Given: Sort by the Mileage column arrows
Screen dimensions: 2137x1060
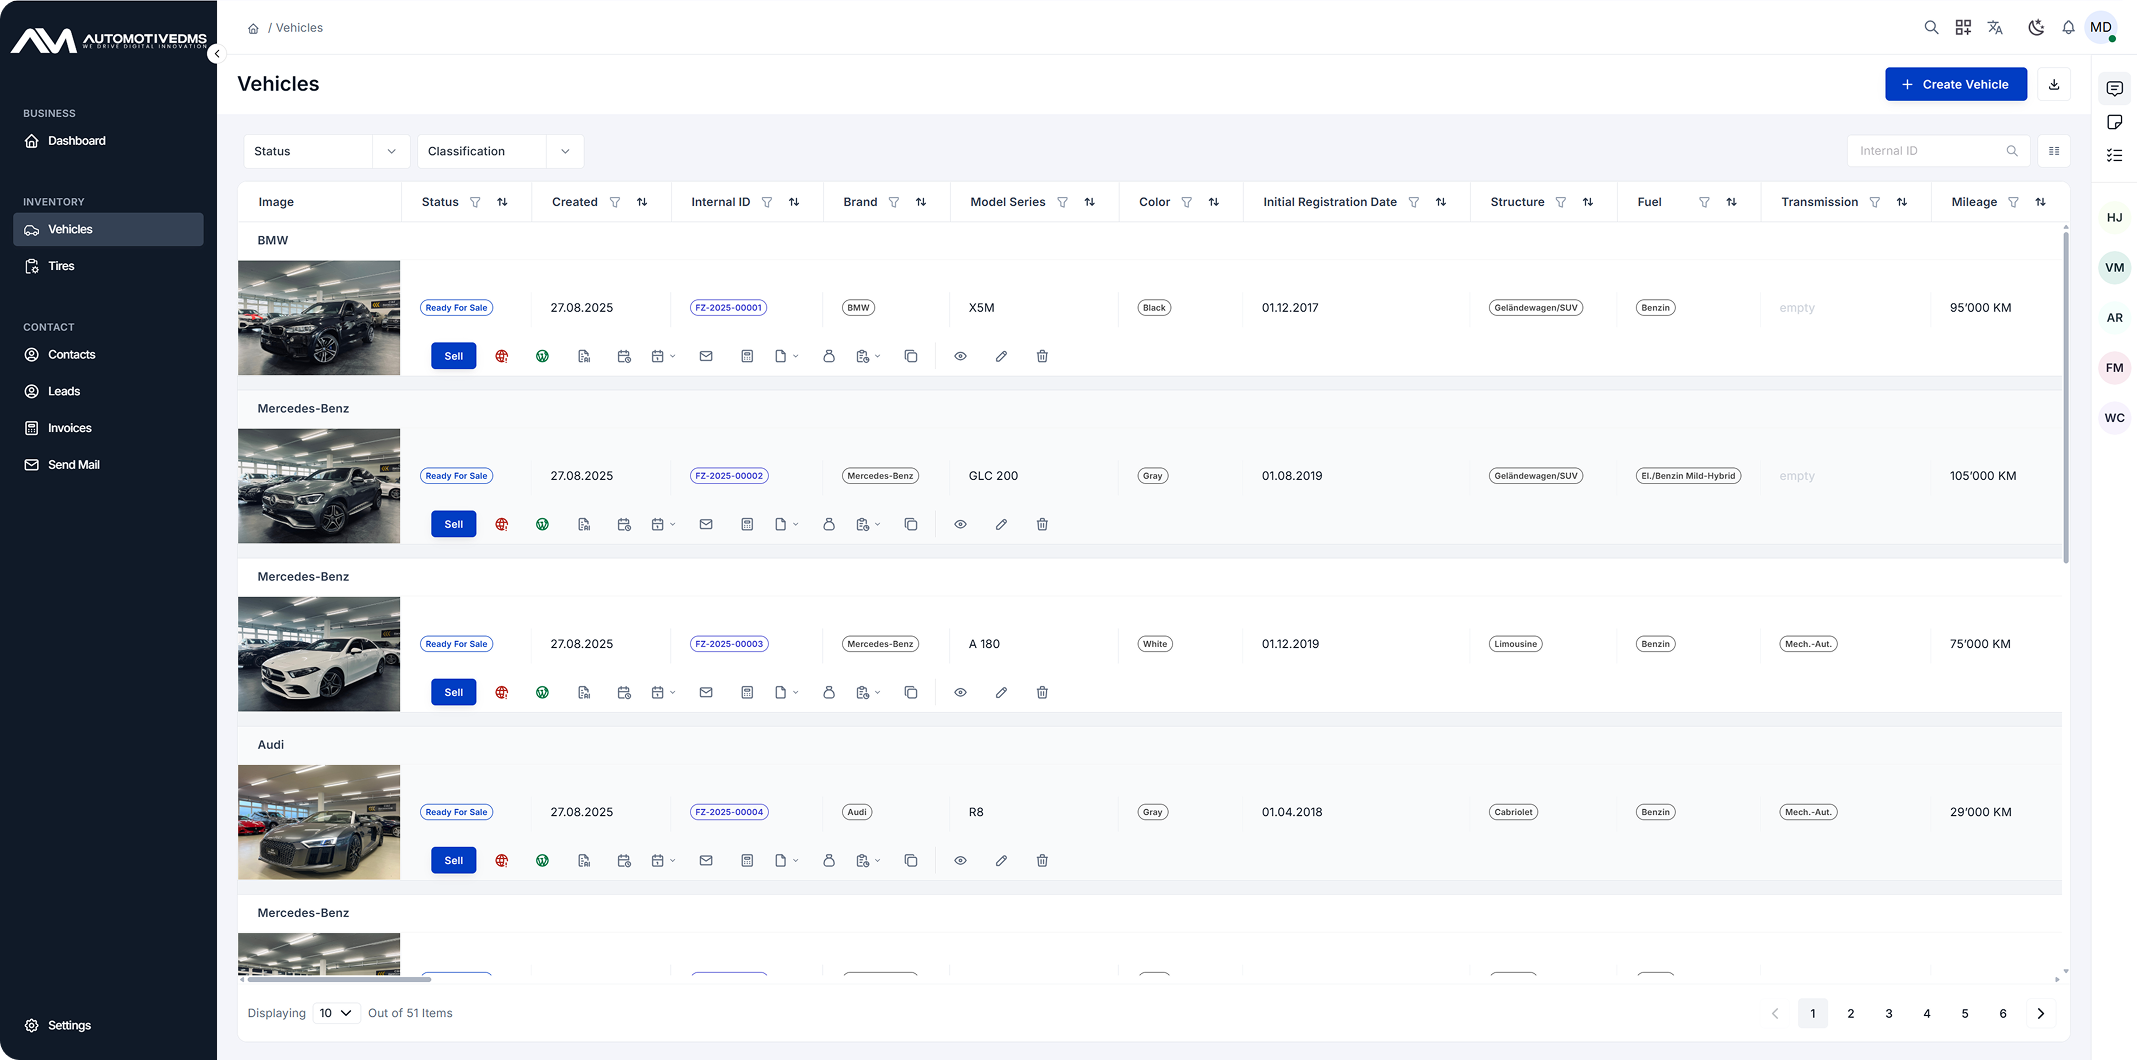Looking at the screenshot, I should [x=2040, y=202].
